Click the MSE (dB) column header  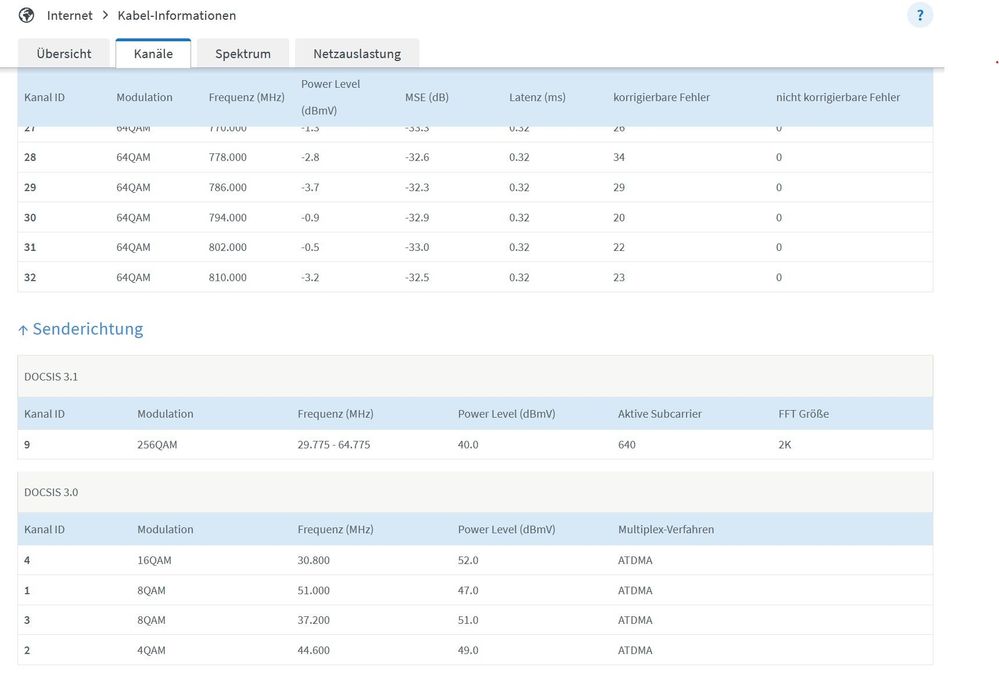pyautogui.click(x=427, y=97)
